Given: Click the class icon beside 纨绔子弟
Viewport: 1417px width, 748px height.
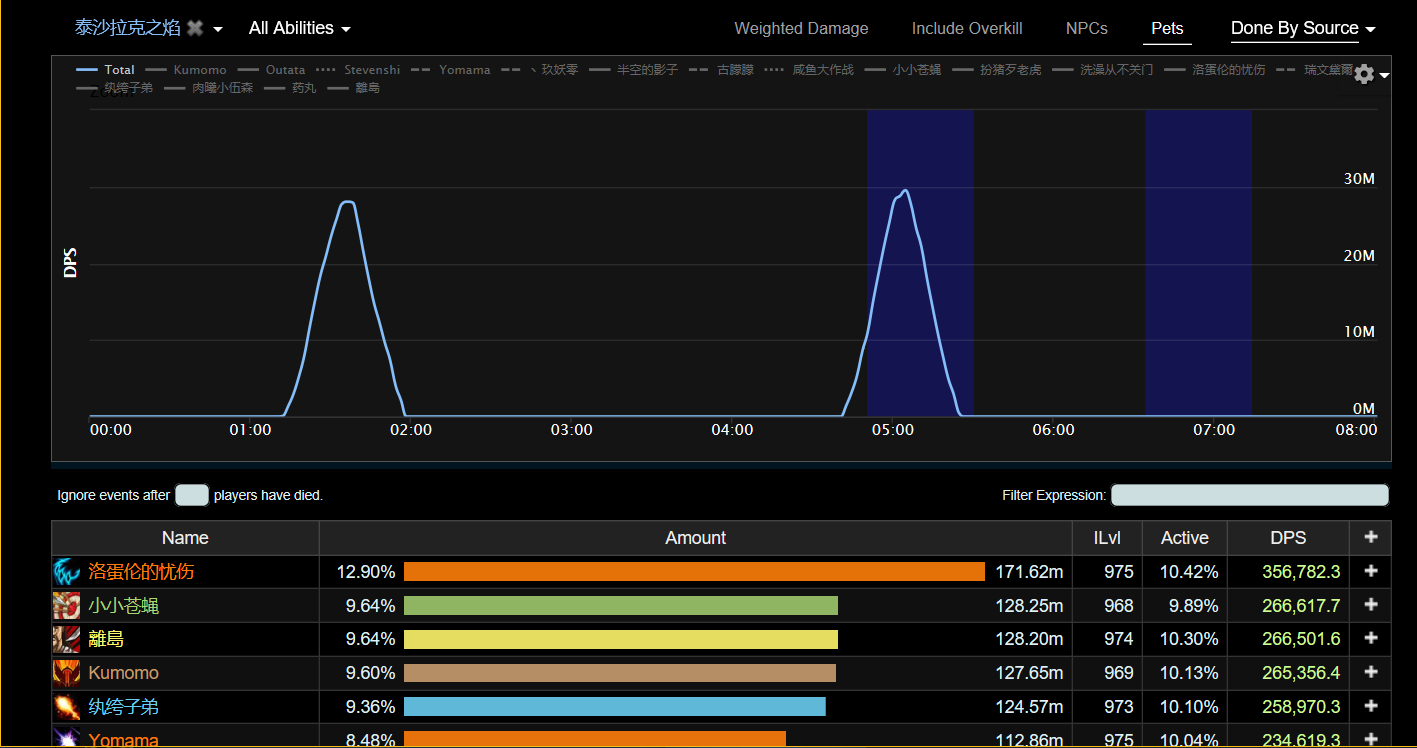Looking at the screenshot, I should [66, 707].
